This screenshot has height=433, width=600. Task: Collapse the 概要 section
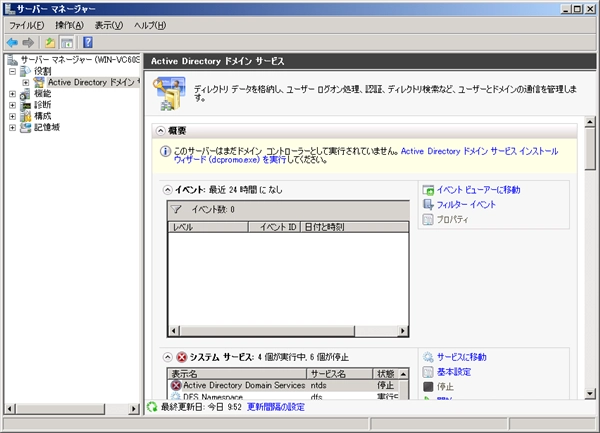[x=161, y=131]
